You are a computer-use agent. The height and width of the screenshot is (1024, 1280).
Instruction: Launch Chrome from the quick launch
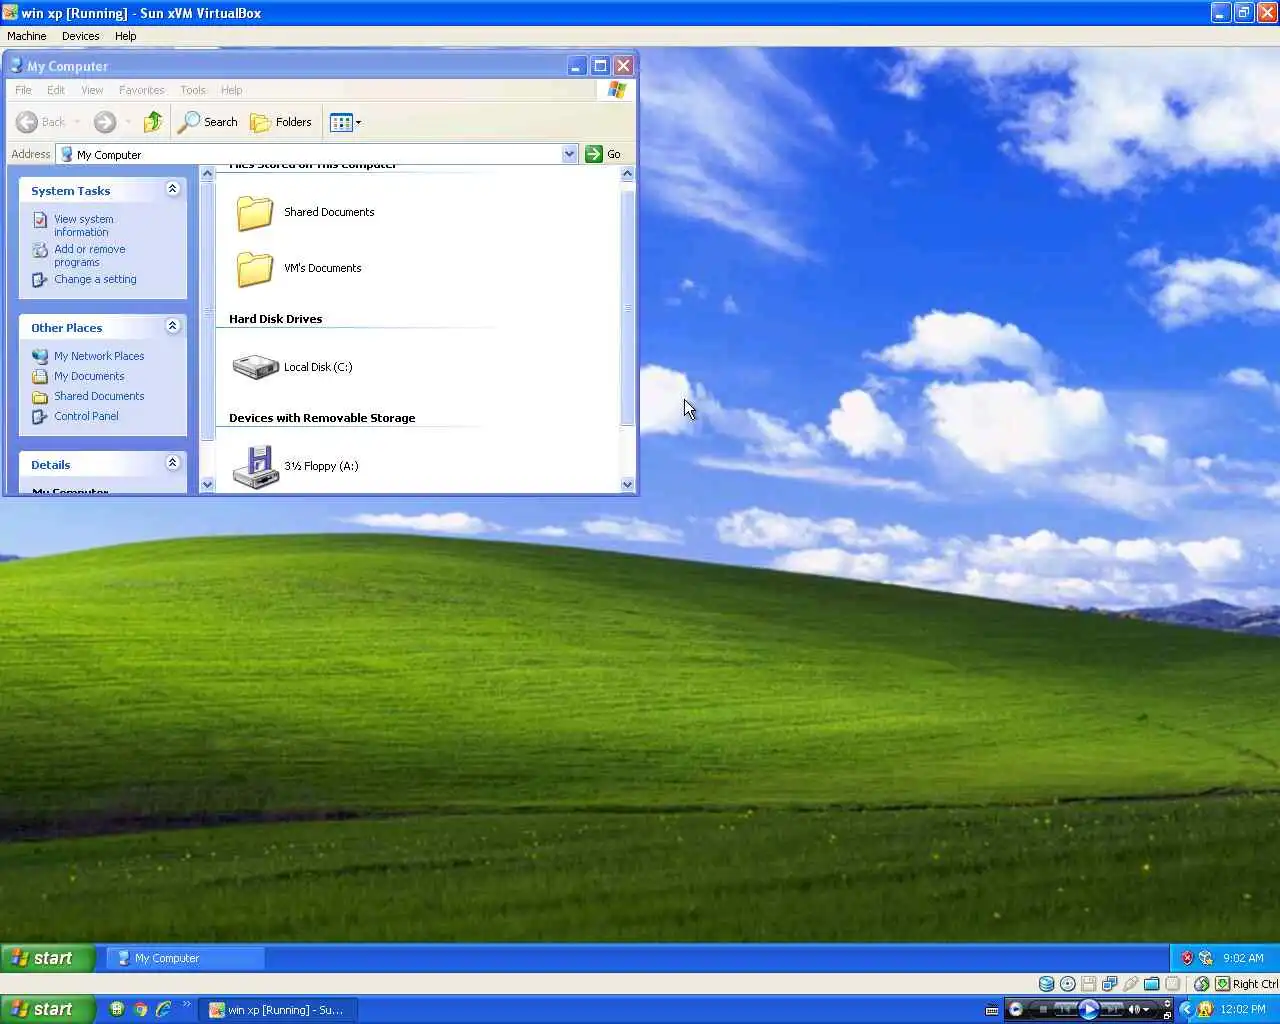140,1009
